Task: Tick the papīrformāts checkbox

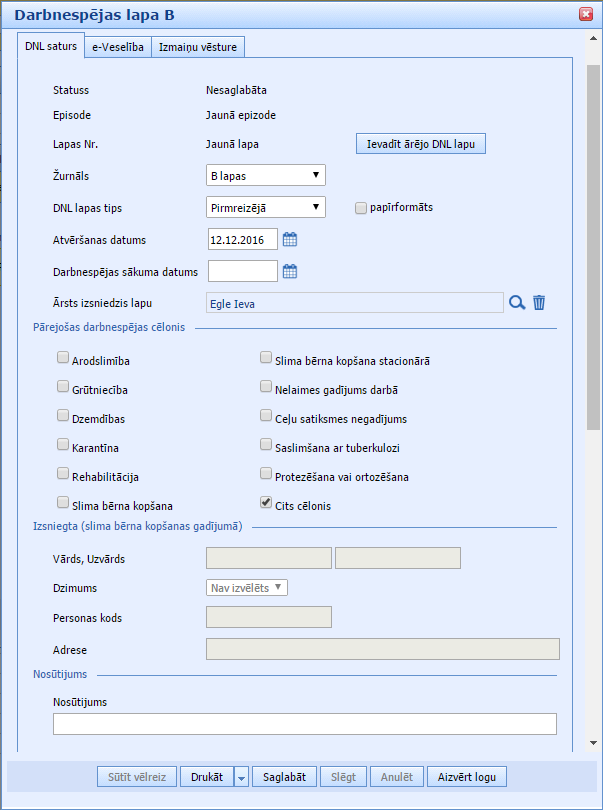Action: pos(362,208)
